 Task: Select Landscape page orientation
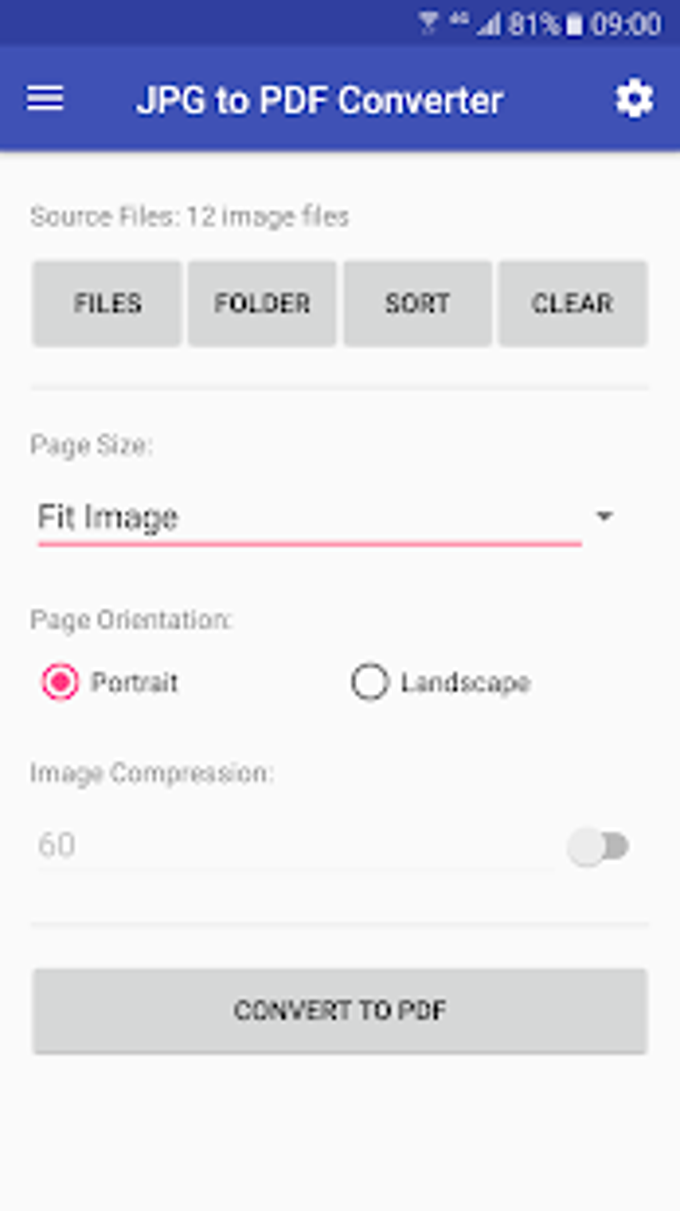370,683
